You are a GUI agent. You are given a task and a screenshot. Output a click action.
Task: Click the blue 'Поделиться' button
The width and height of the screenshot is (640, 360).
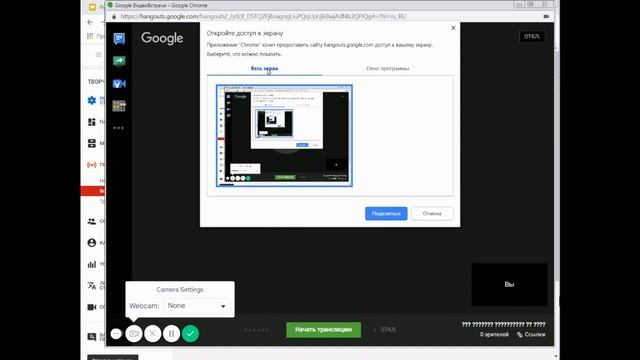pyautogui.click(x=386, y=213)
